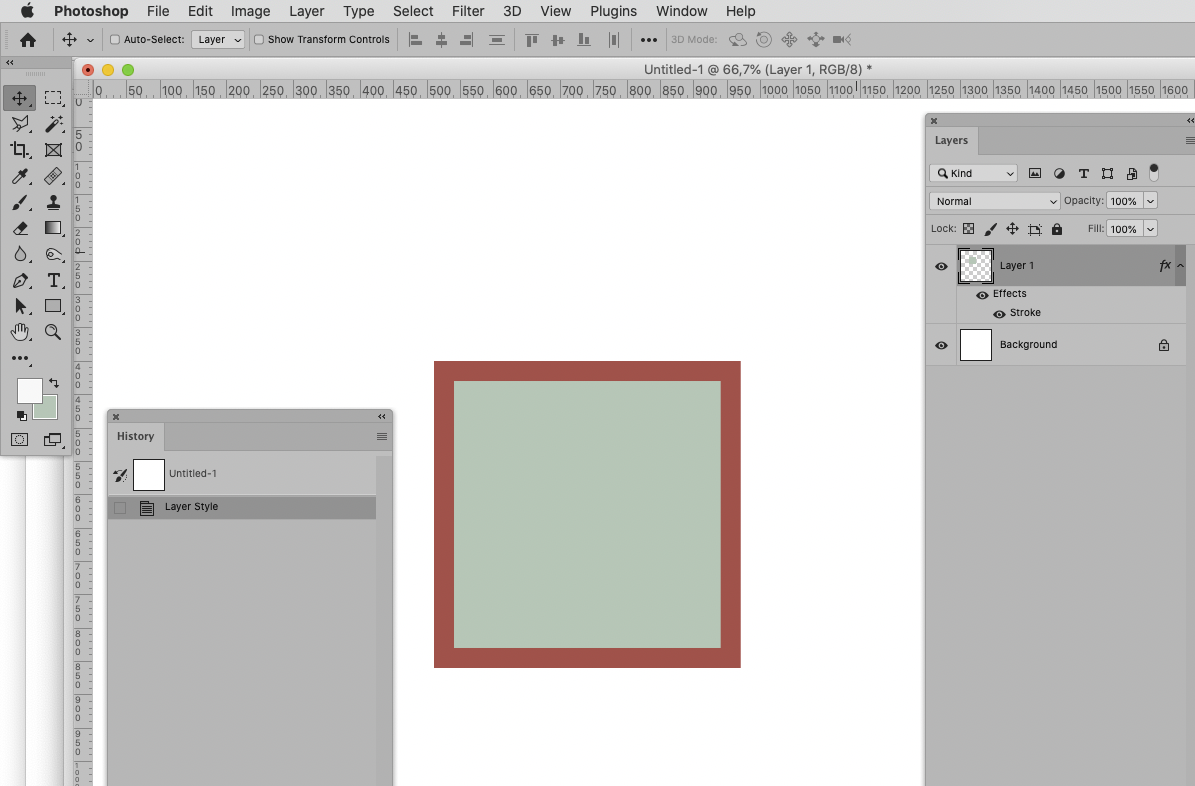The height and width of the screenshot is (786, 1195).
Task: Collapse the Layer 1 effects list
Action: [x=1180, y=265]
